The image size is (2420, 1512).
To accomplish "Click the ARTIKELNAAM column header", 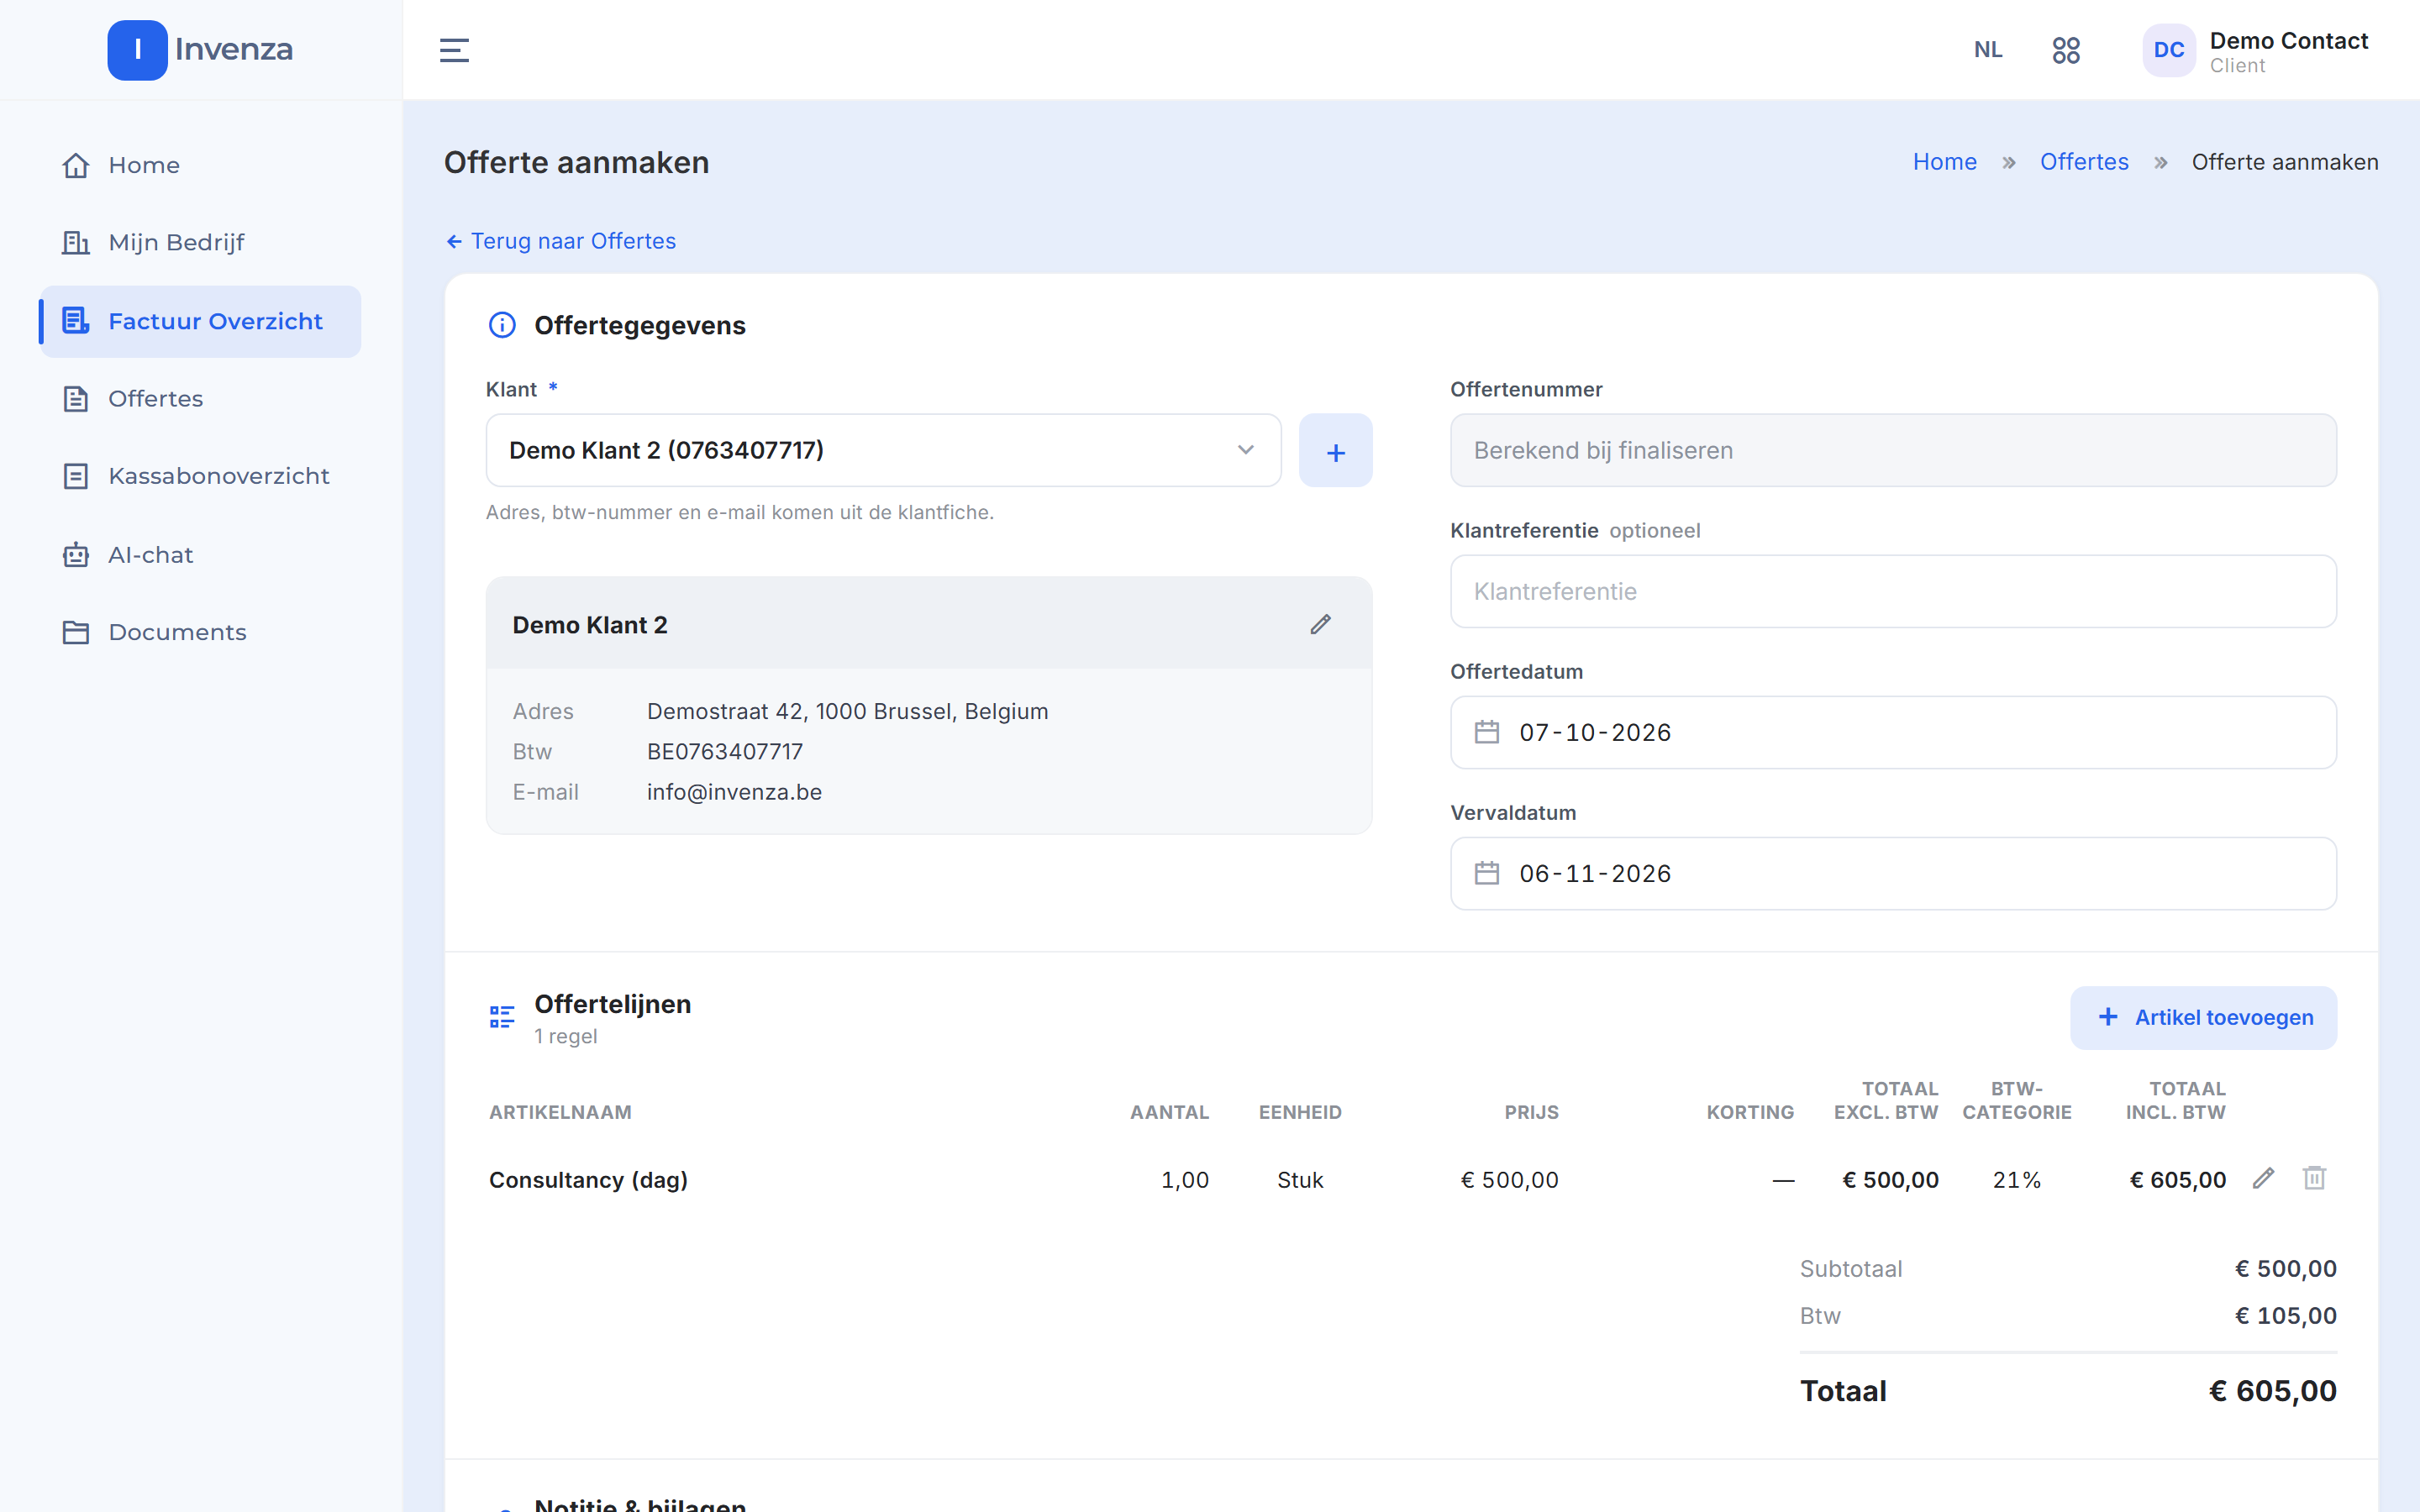I will click(560, 1112).
